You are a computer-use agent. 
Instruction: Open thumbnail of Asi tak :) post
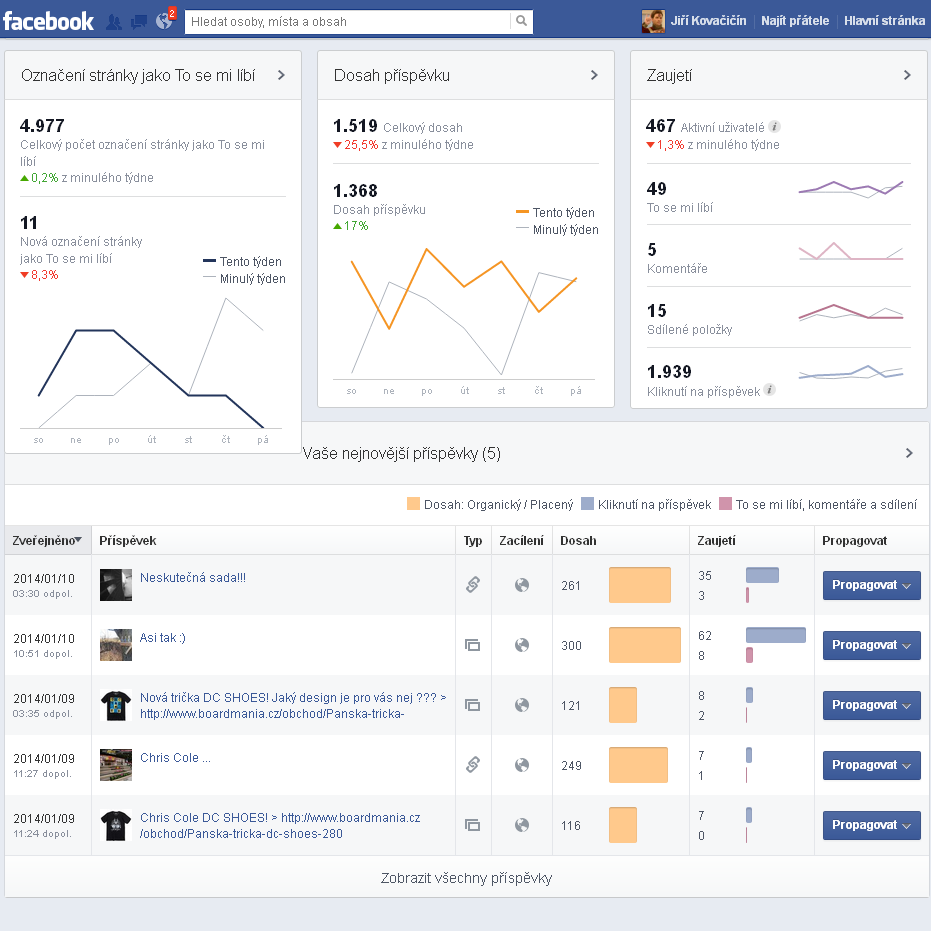116,645
